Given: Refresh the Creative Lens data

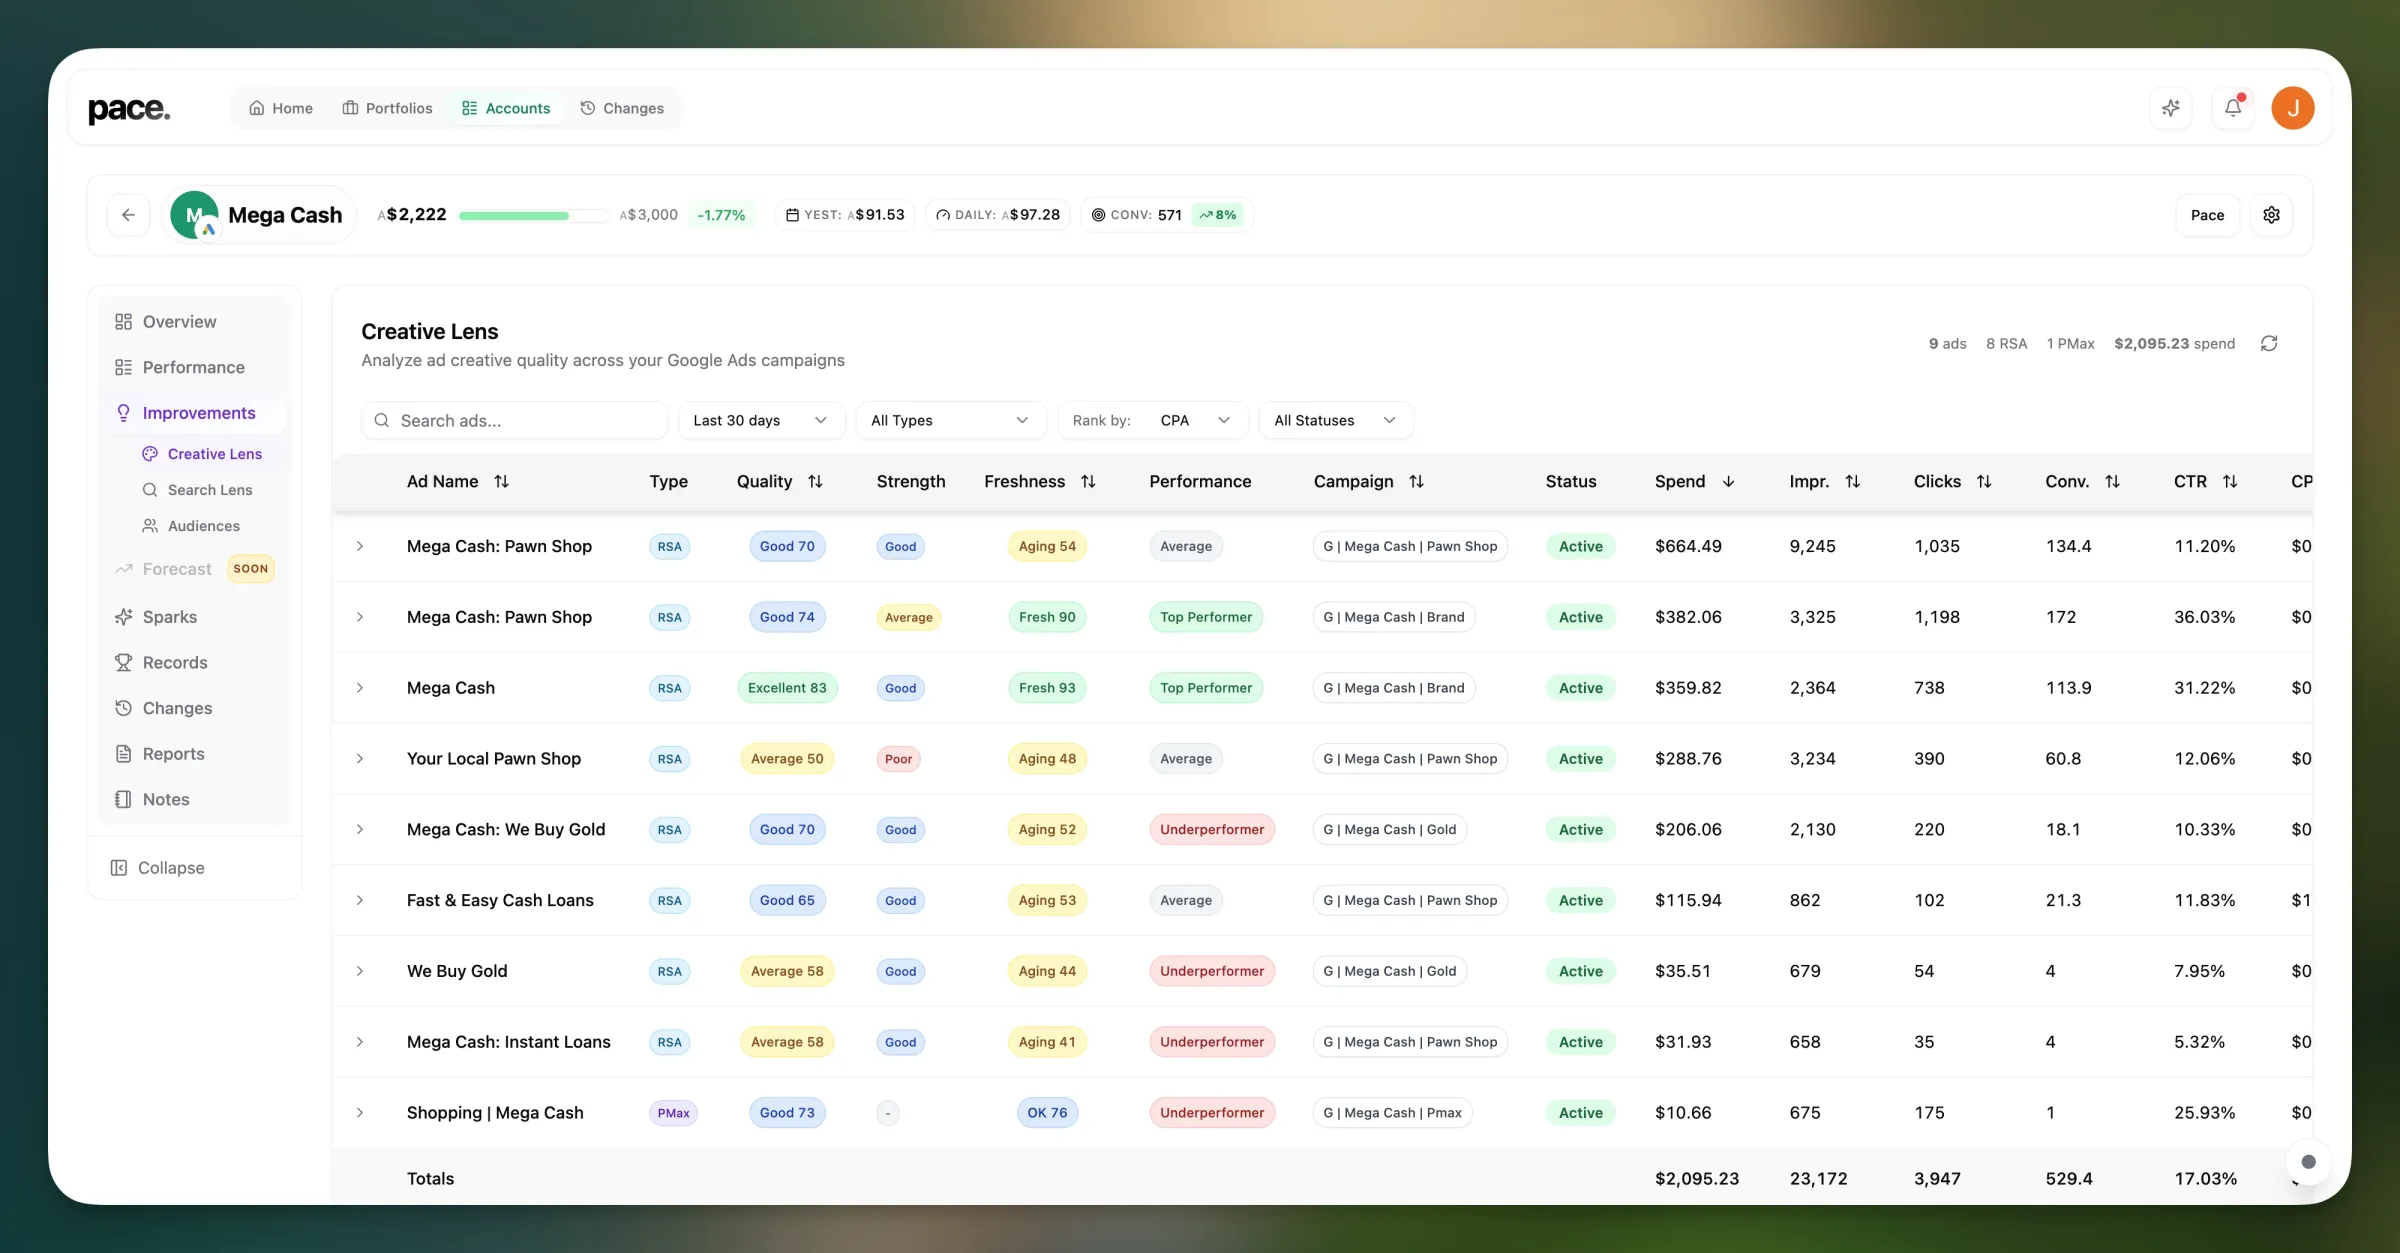Looking at the screenshot, I should coord(2269,343).
